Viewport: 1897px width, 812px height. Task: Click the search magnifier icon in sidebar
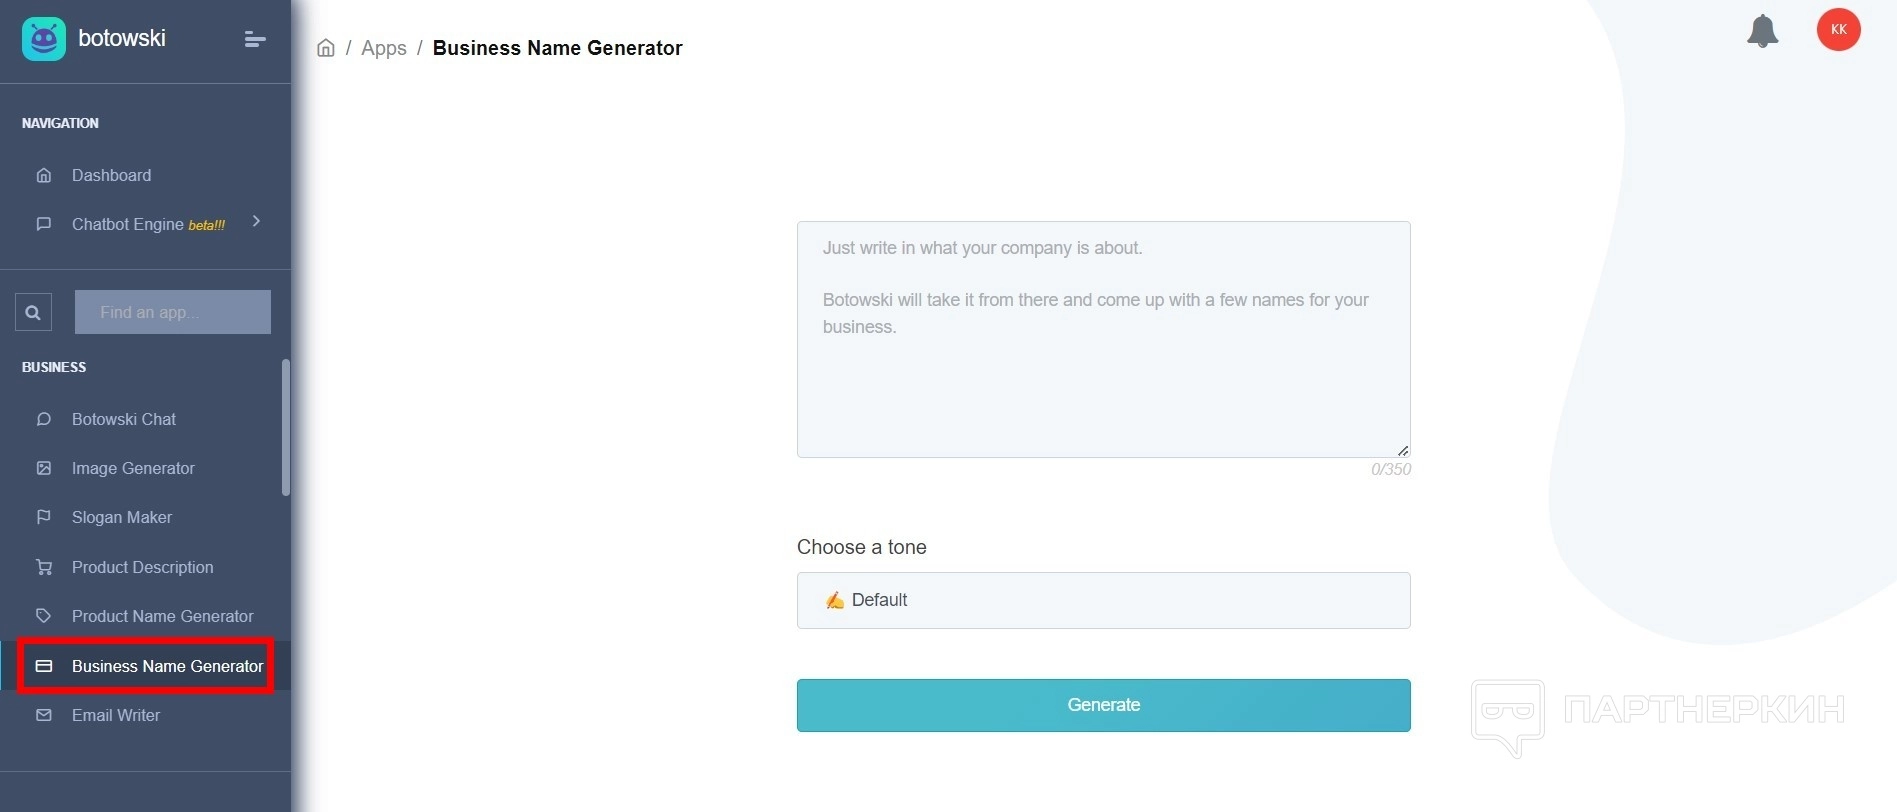(x=33, y=312)
